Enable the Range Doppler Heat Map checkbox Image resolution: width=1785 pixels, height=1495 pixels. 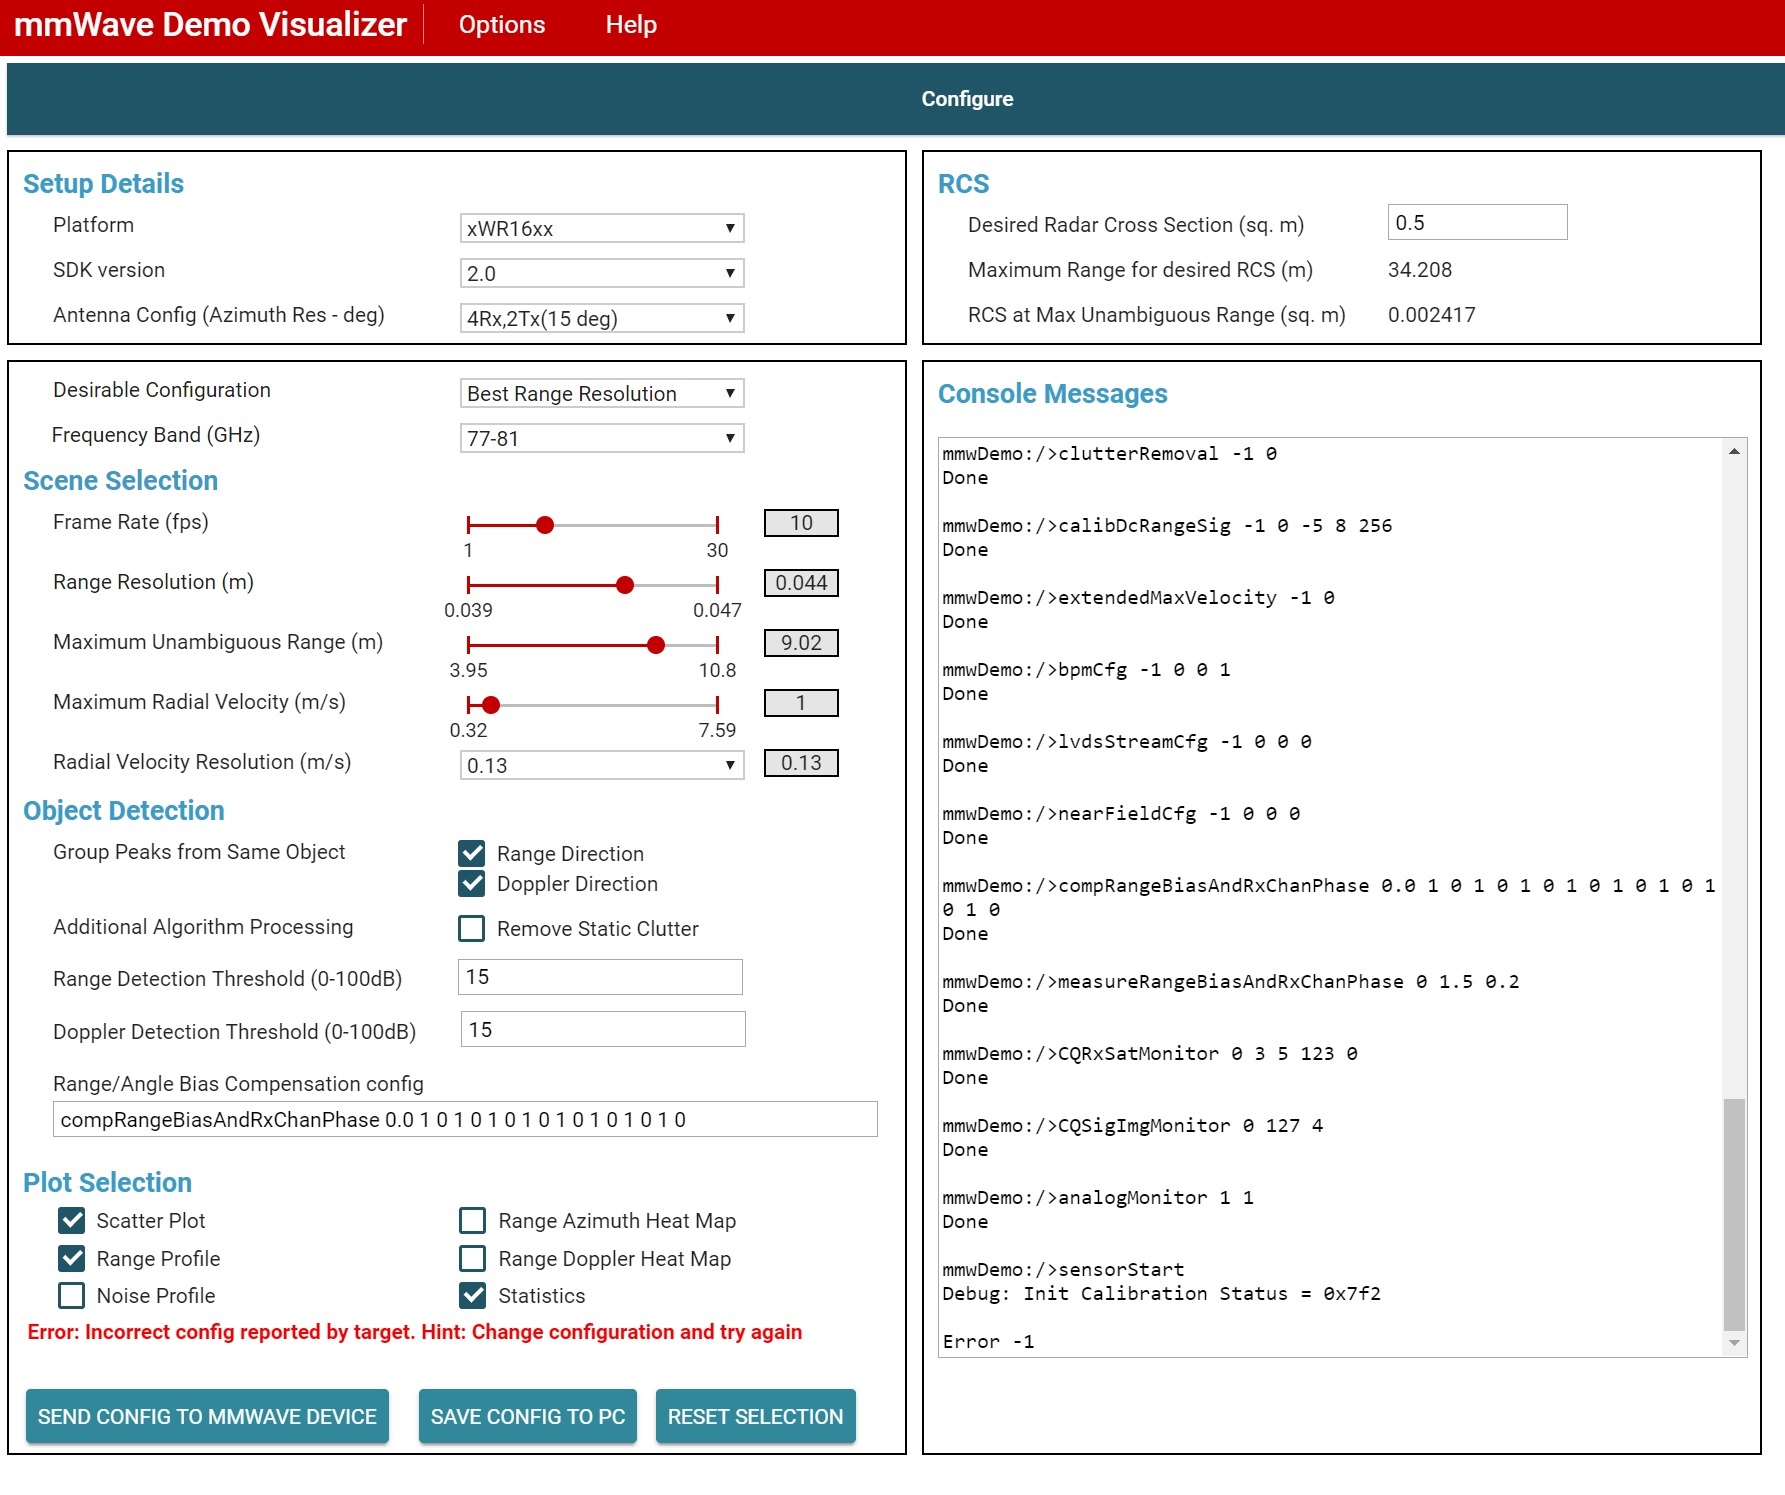472,1258
